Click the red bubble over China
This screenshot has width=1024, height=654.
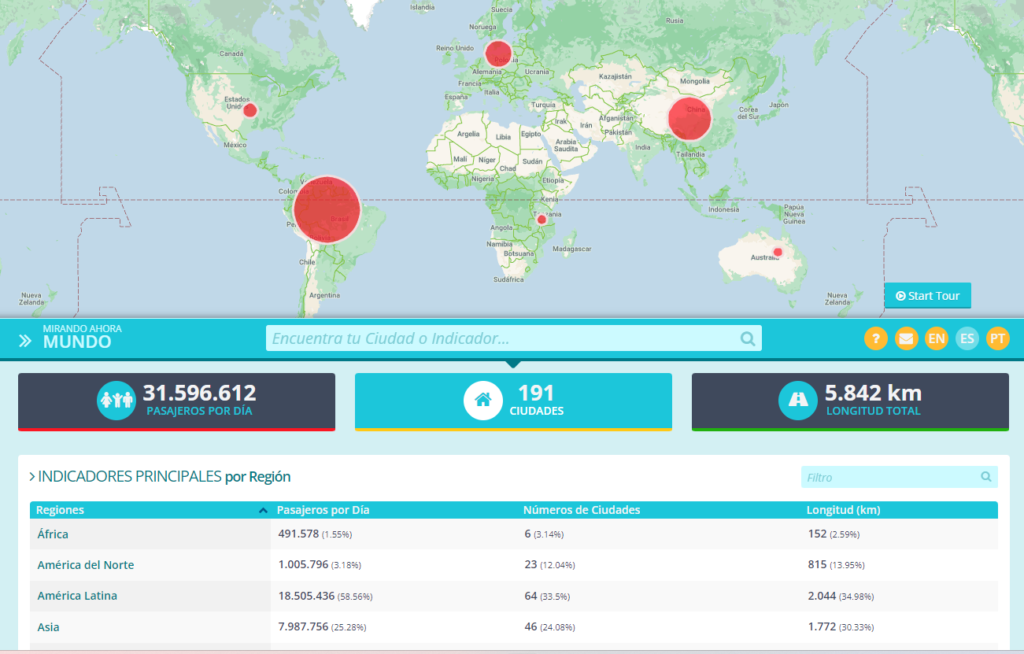click(688, 119)
